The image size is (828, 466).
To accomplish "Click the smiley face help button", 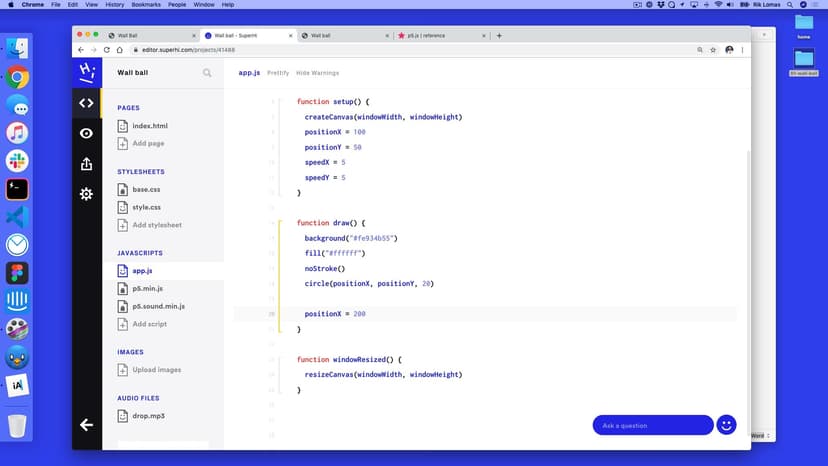I will 727,425.
